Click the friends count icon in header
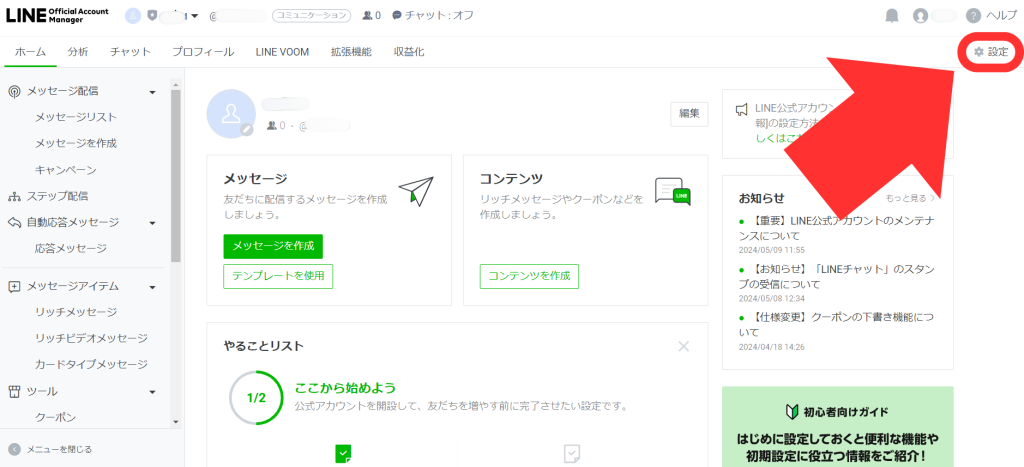 pos(367,16)
